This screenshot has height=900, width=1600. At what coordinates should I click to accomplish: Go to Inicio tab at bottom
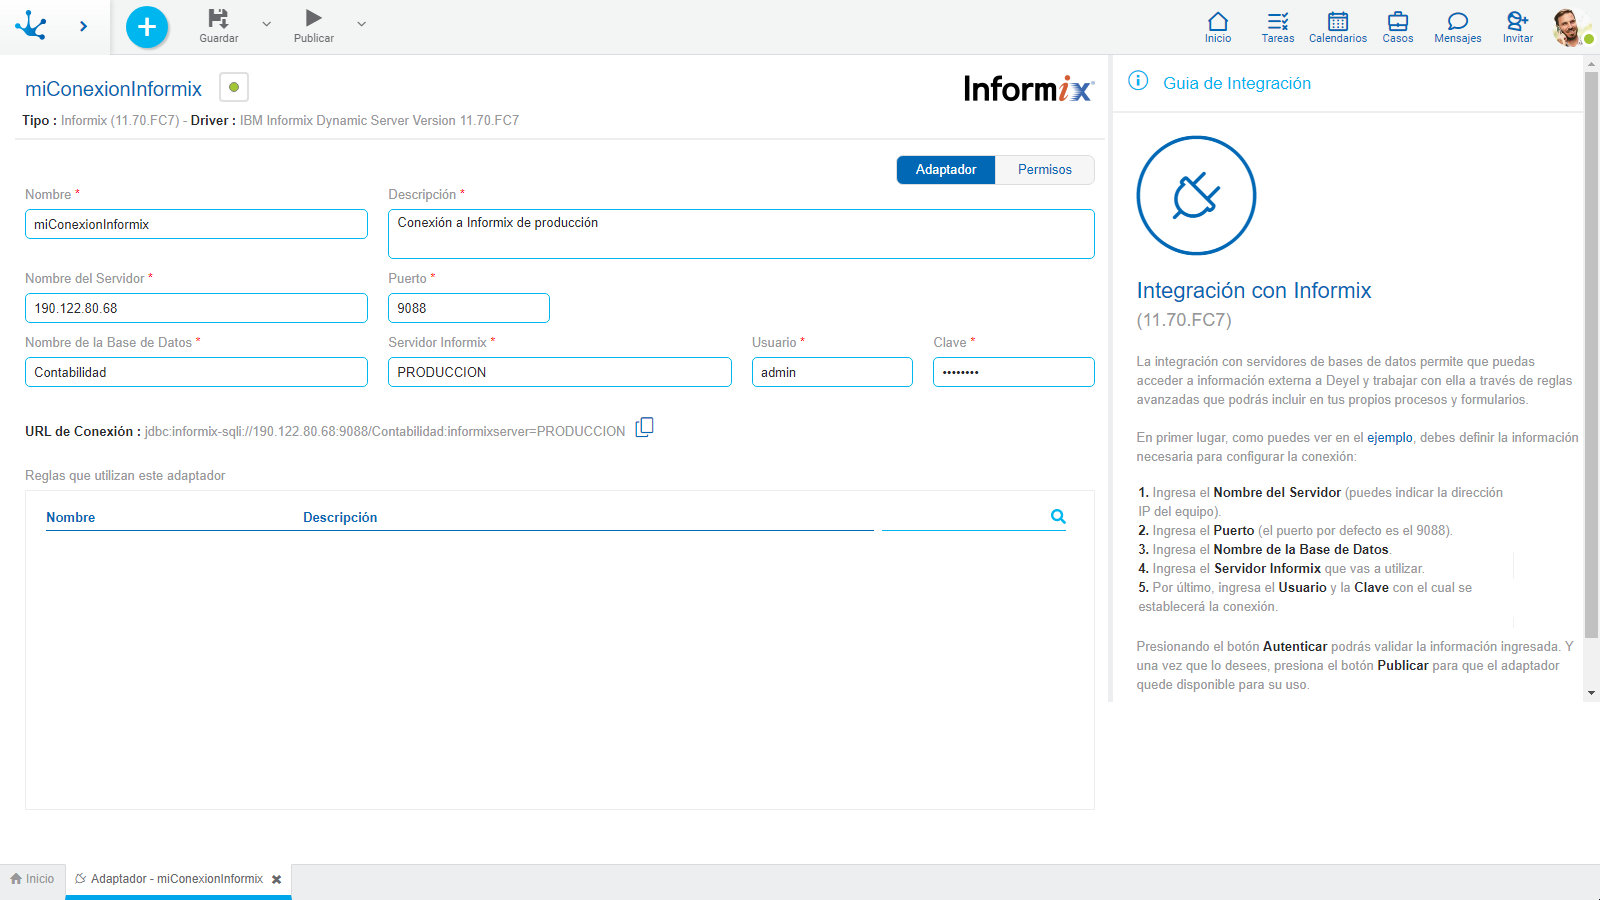coord(32,879)
